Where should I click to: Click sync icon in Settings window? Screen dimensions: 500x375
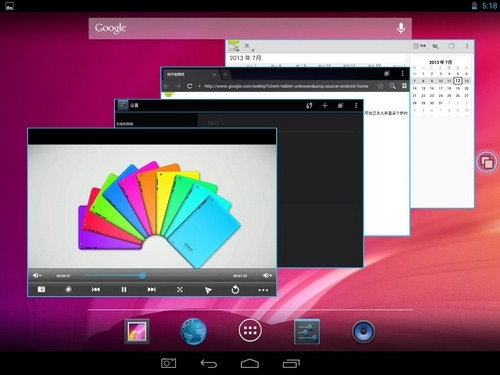[309, 106]
